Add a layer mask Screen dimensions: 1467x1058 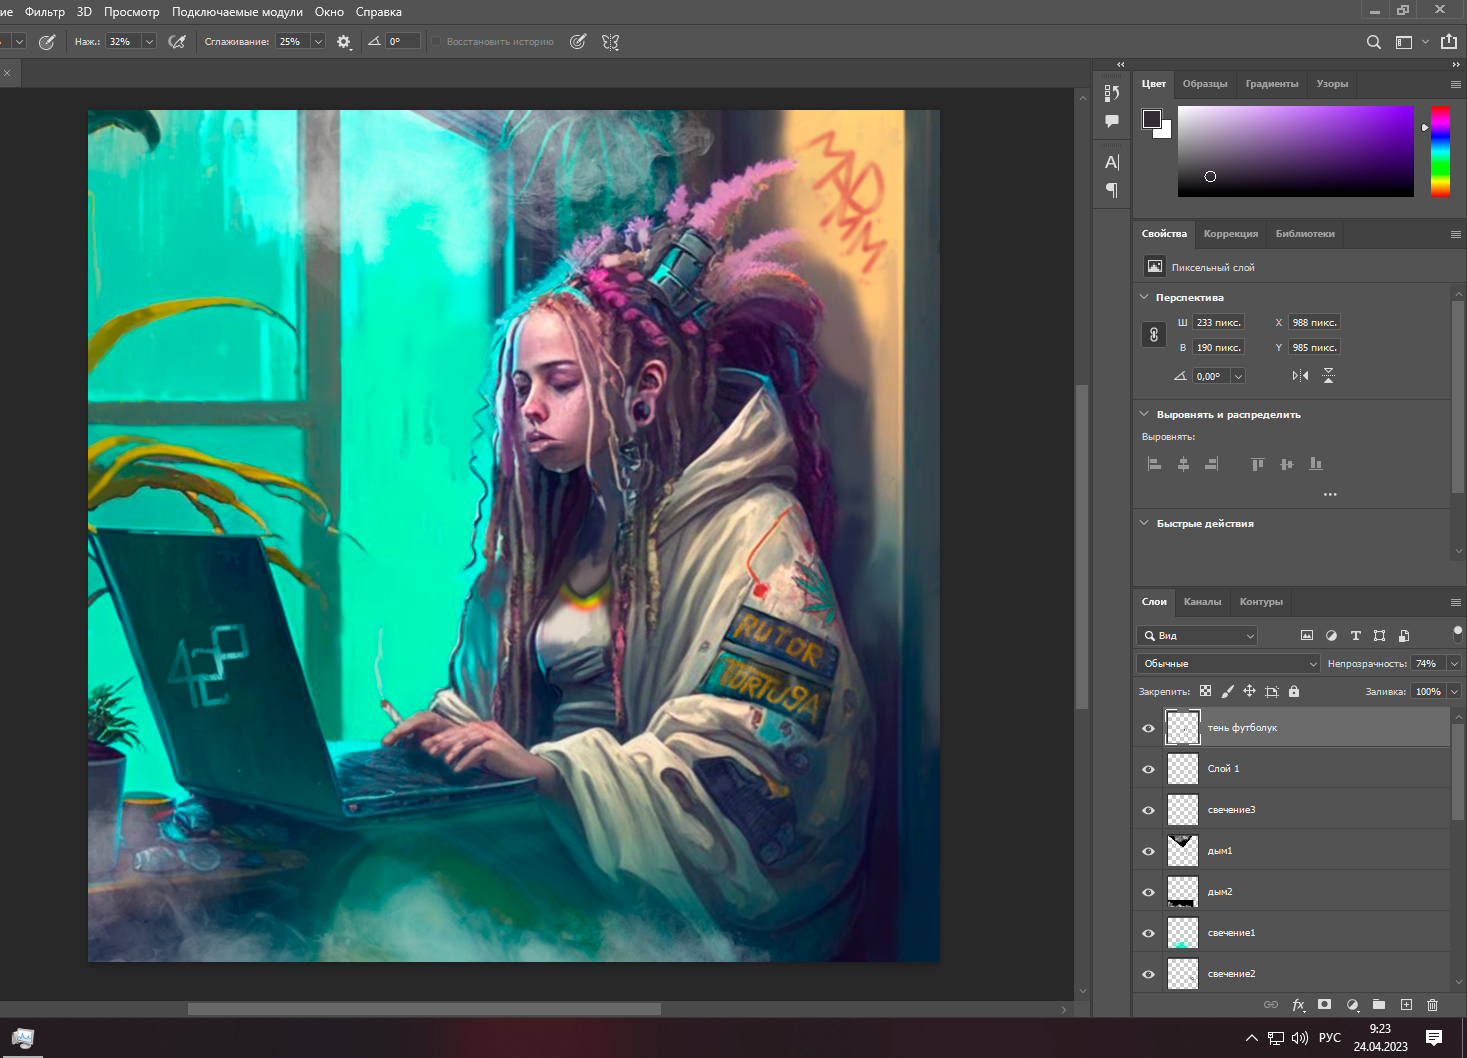pyautogui.click(x=1325, y=1005)
